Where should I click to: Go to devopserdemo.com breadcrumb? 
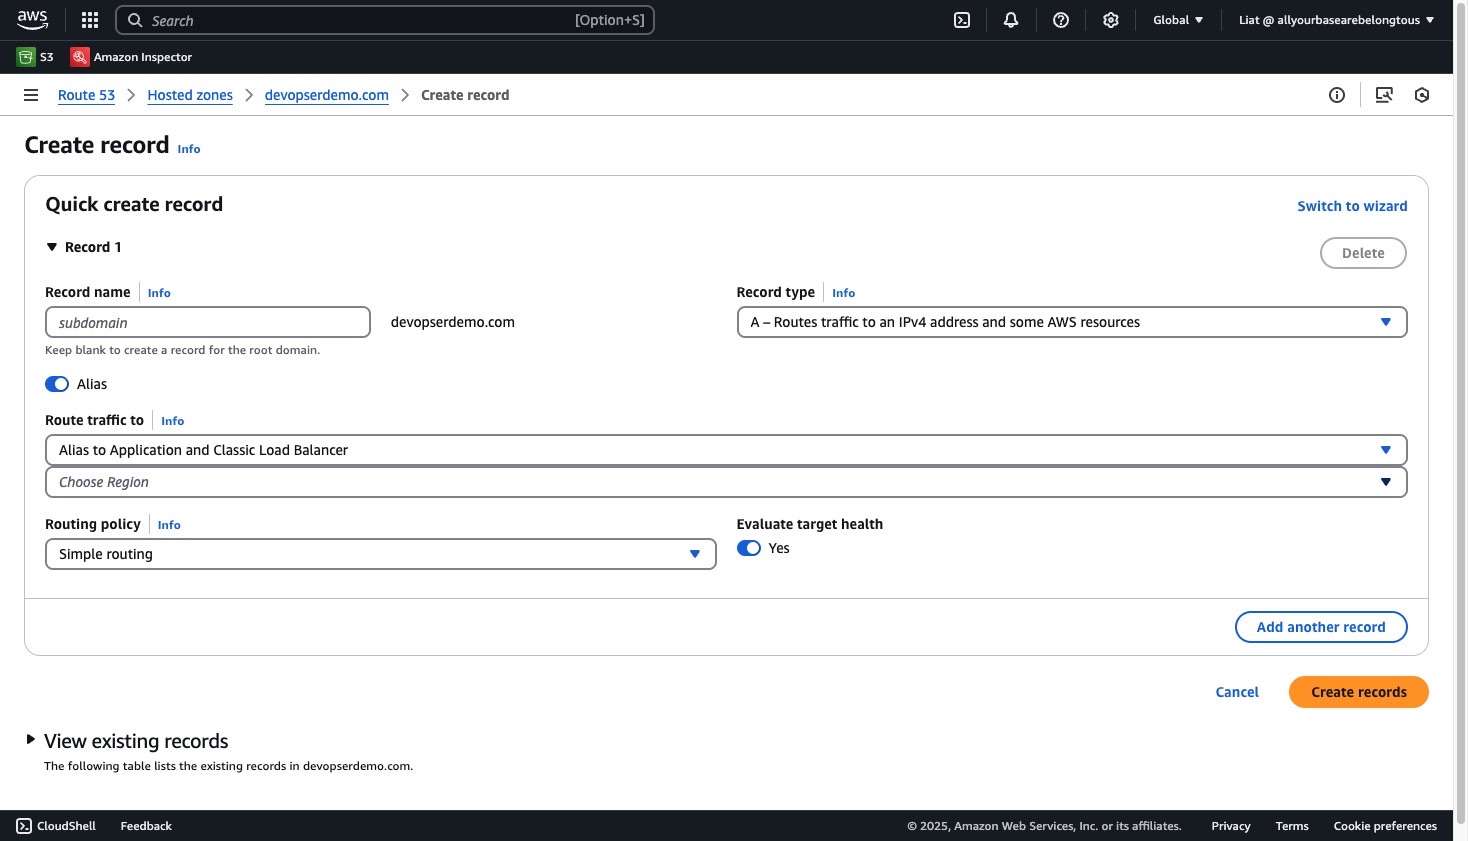[x=327, y=95]
